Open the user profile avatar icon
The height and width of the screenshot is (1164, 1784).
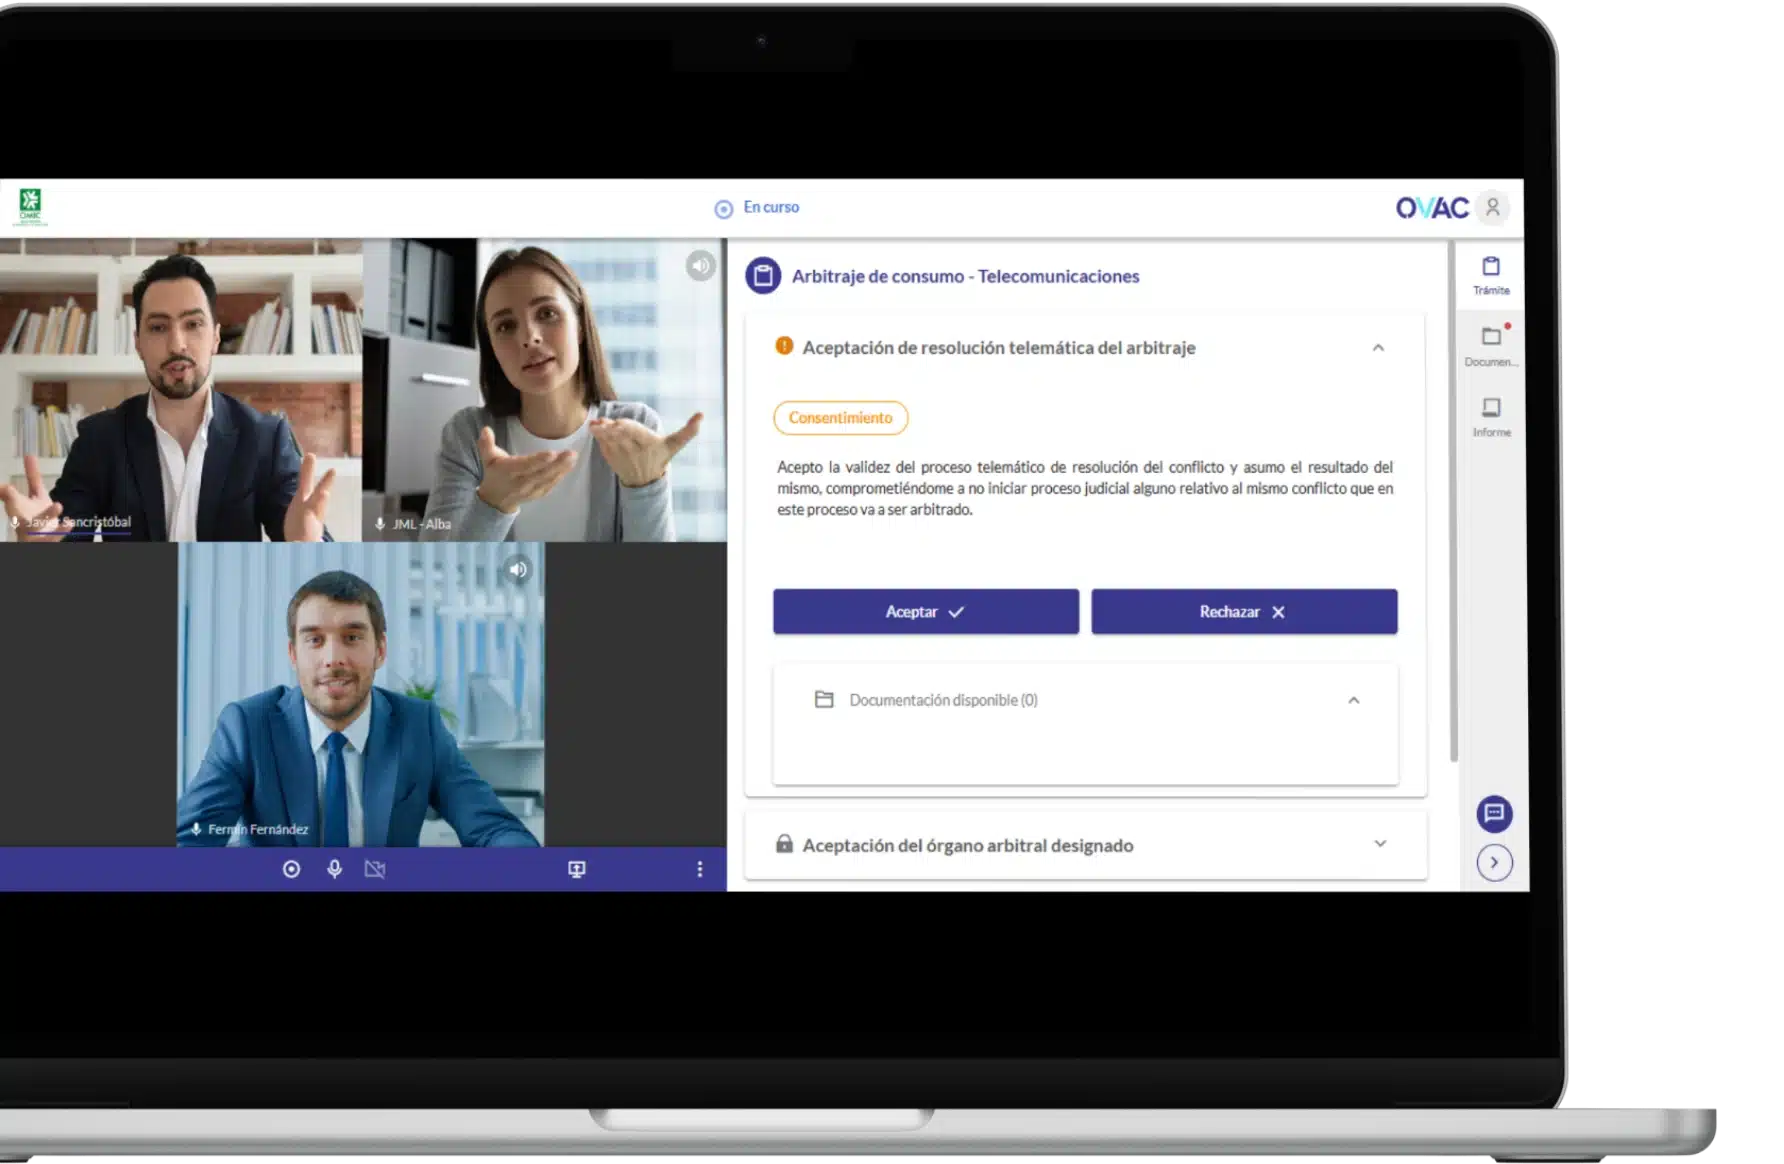click(x=1492, y=207)
